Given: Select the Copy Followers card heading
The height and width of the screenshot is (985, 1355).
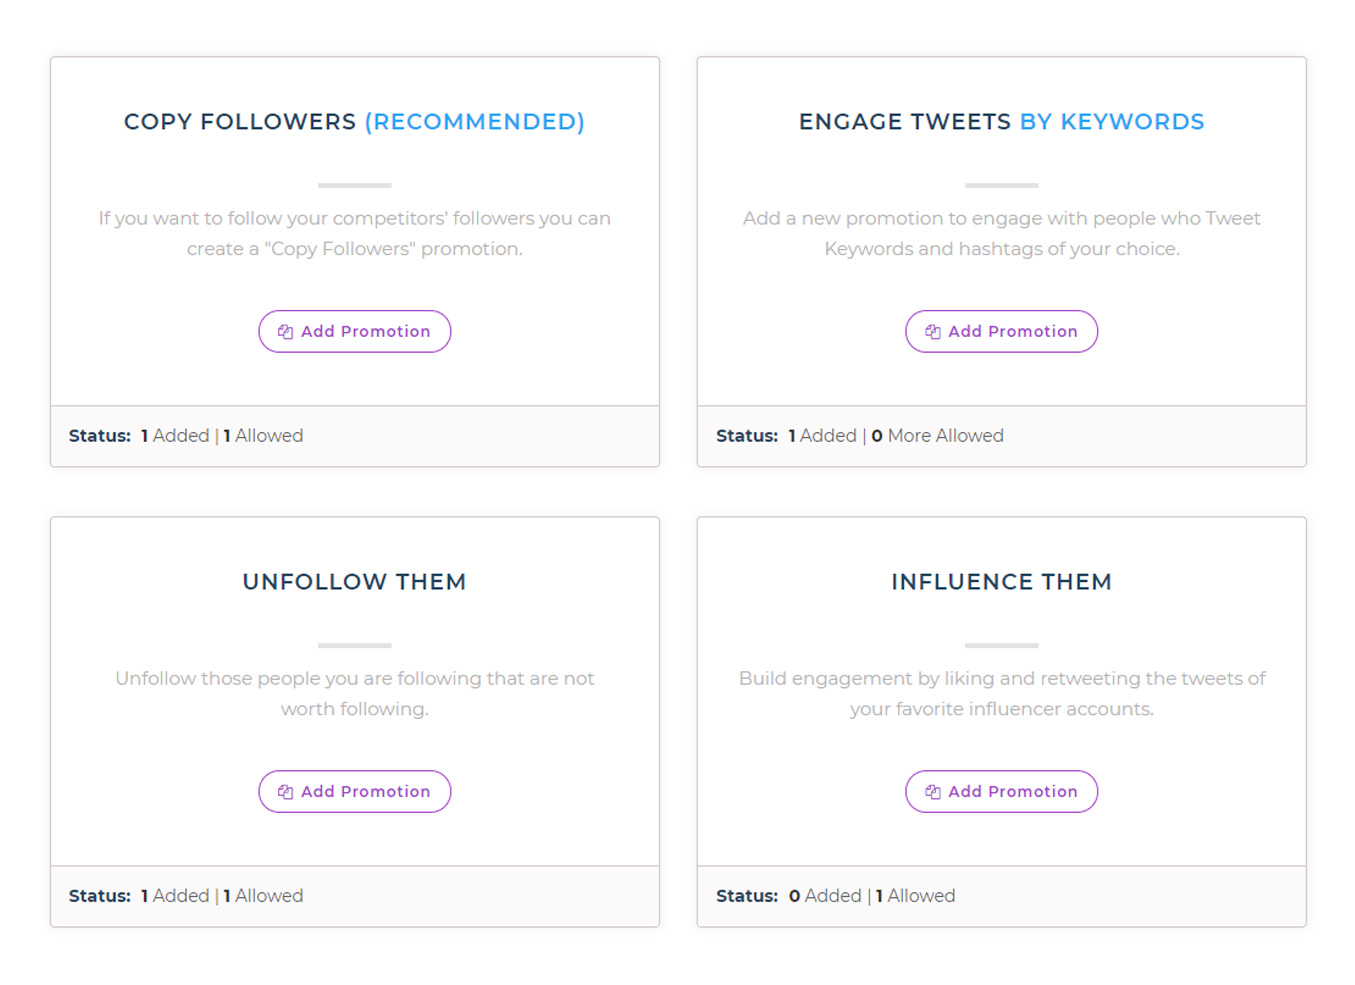Looking at the screenshot, I should [x=240, y=121].
